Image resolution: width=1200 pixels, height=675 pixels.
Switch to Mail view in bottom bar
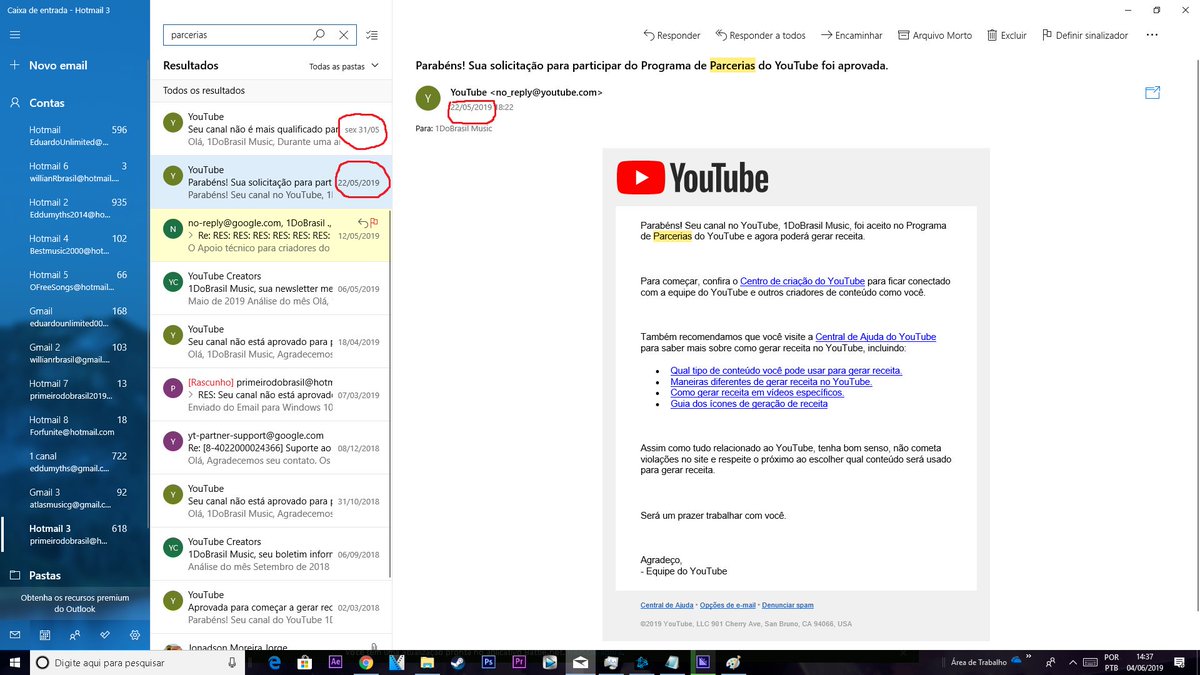coord(15,635)
